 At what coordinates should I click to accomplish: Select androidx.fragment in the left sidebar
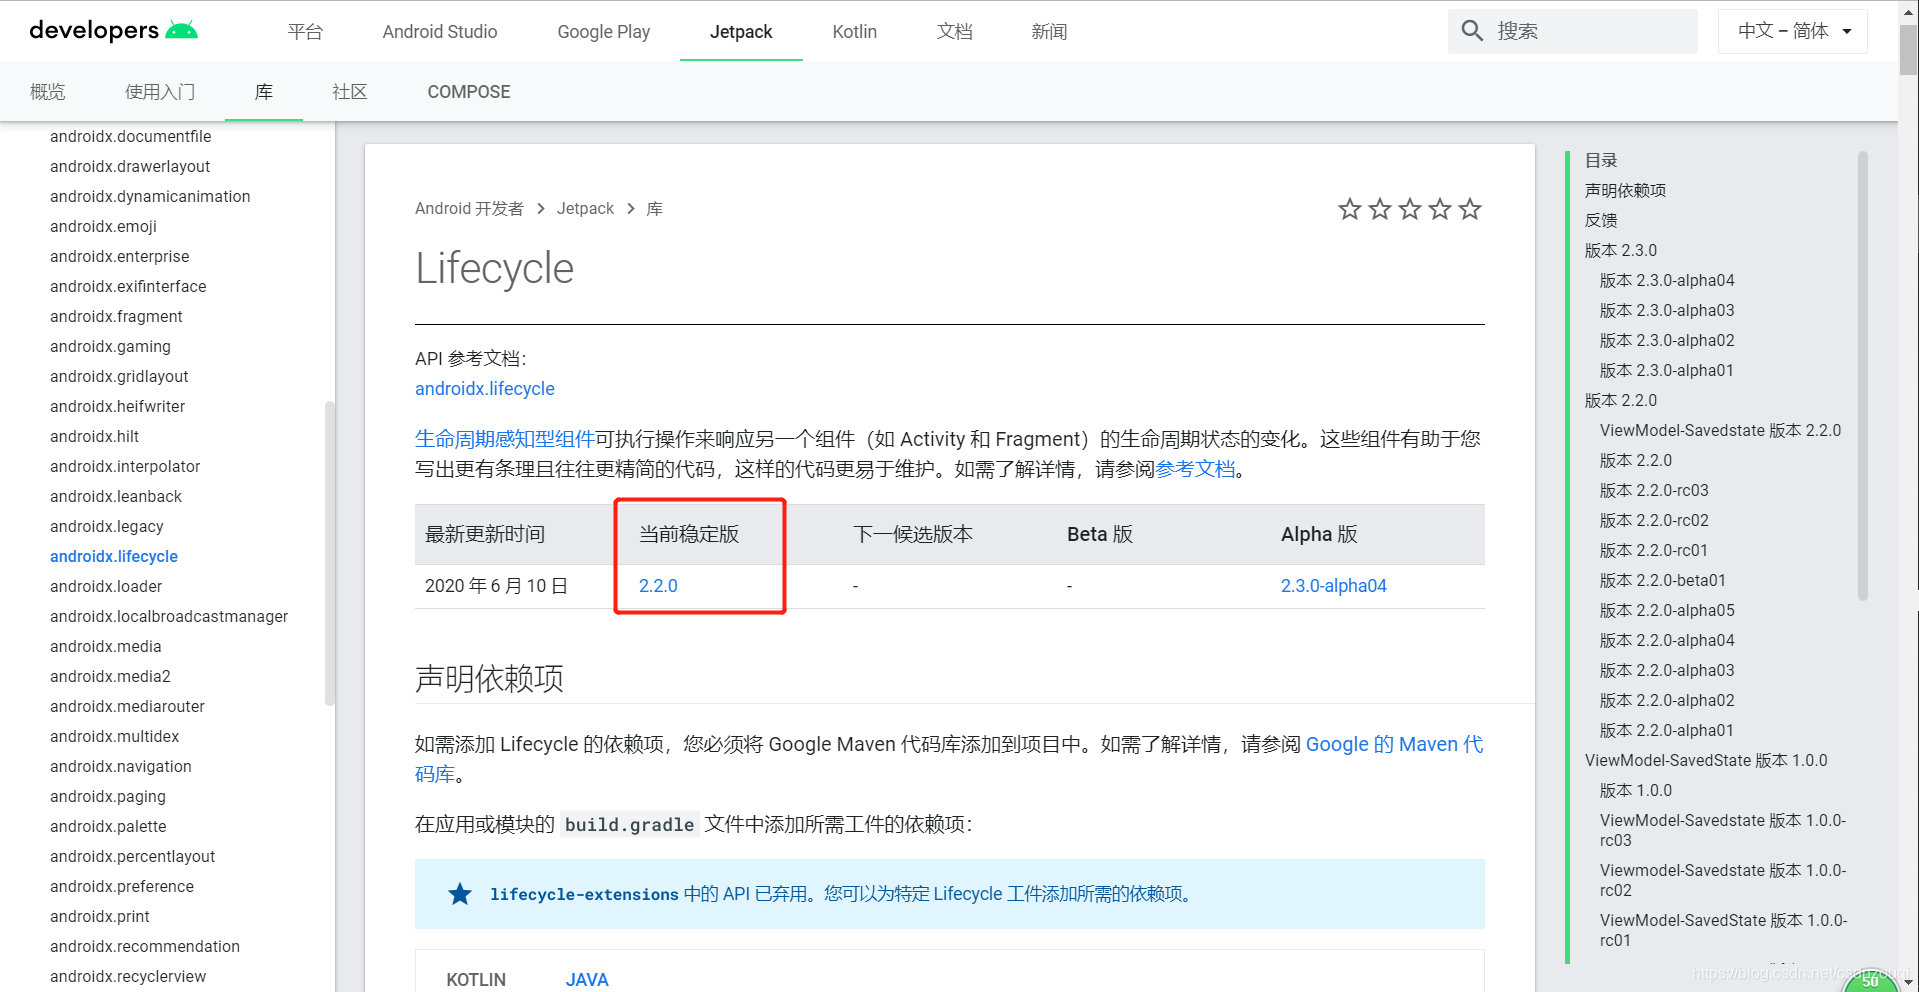point(116,316)
